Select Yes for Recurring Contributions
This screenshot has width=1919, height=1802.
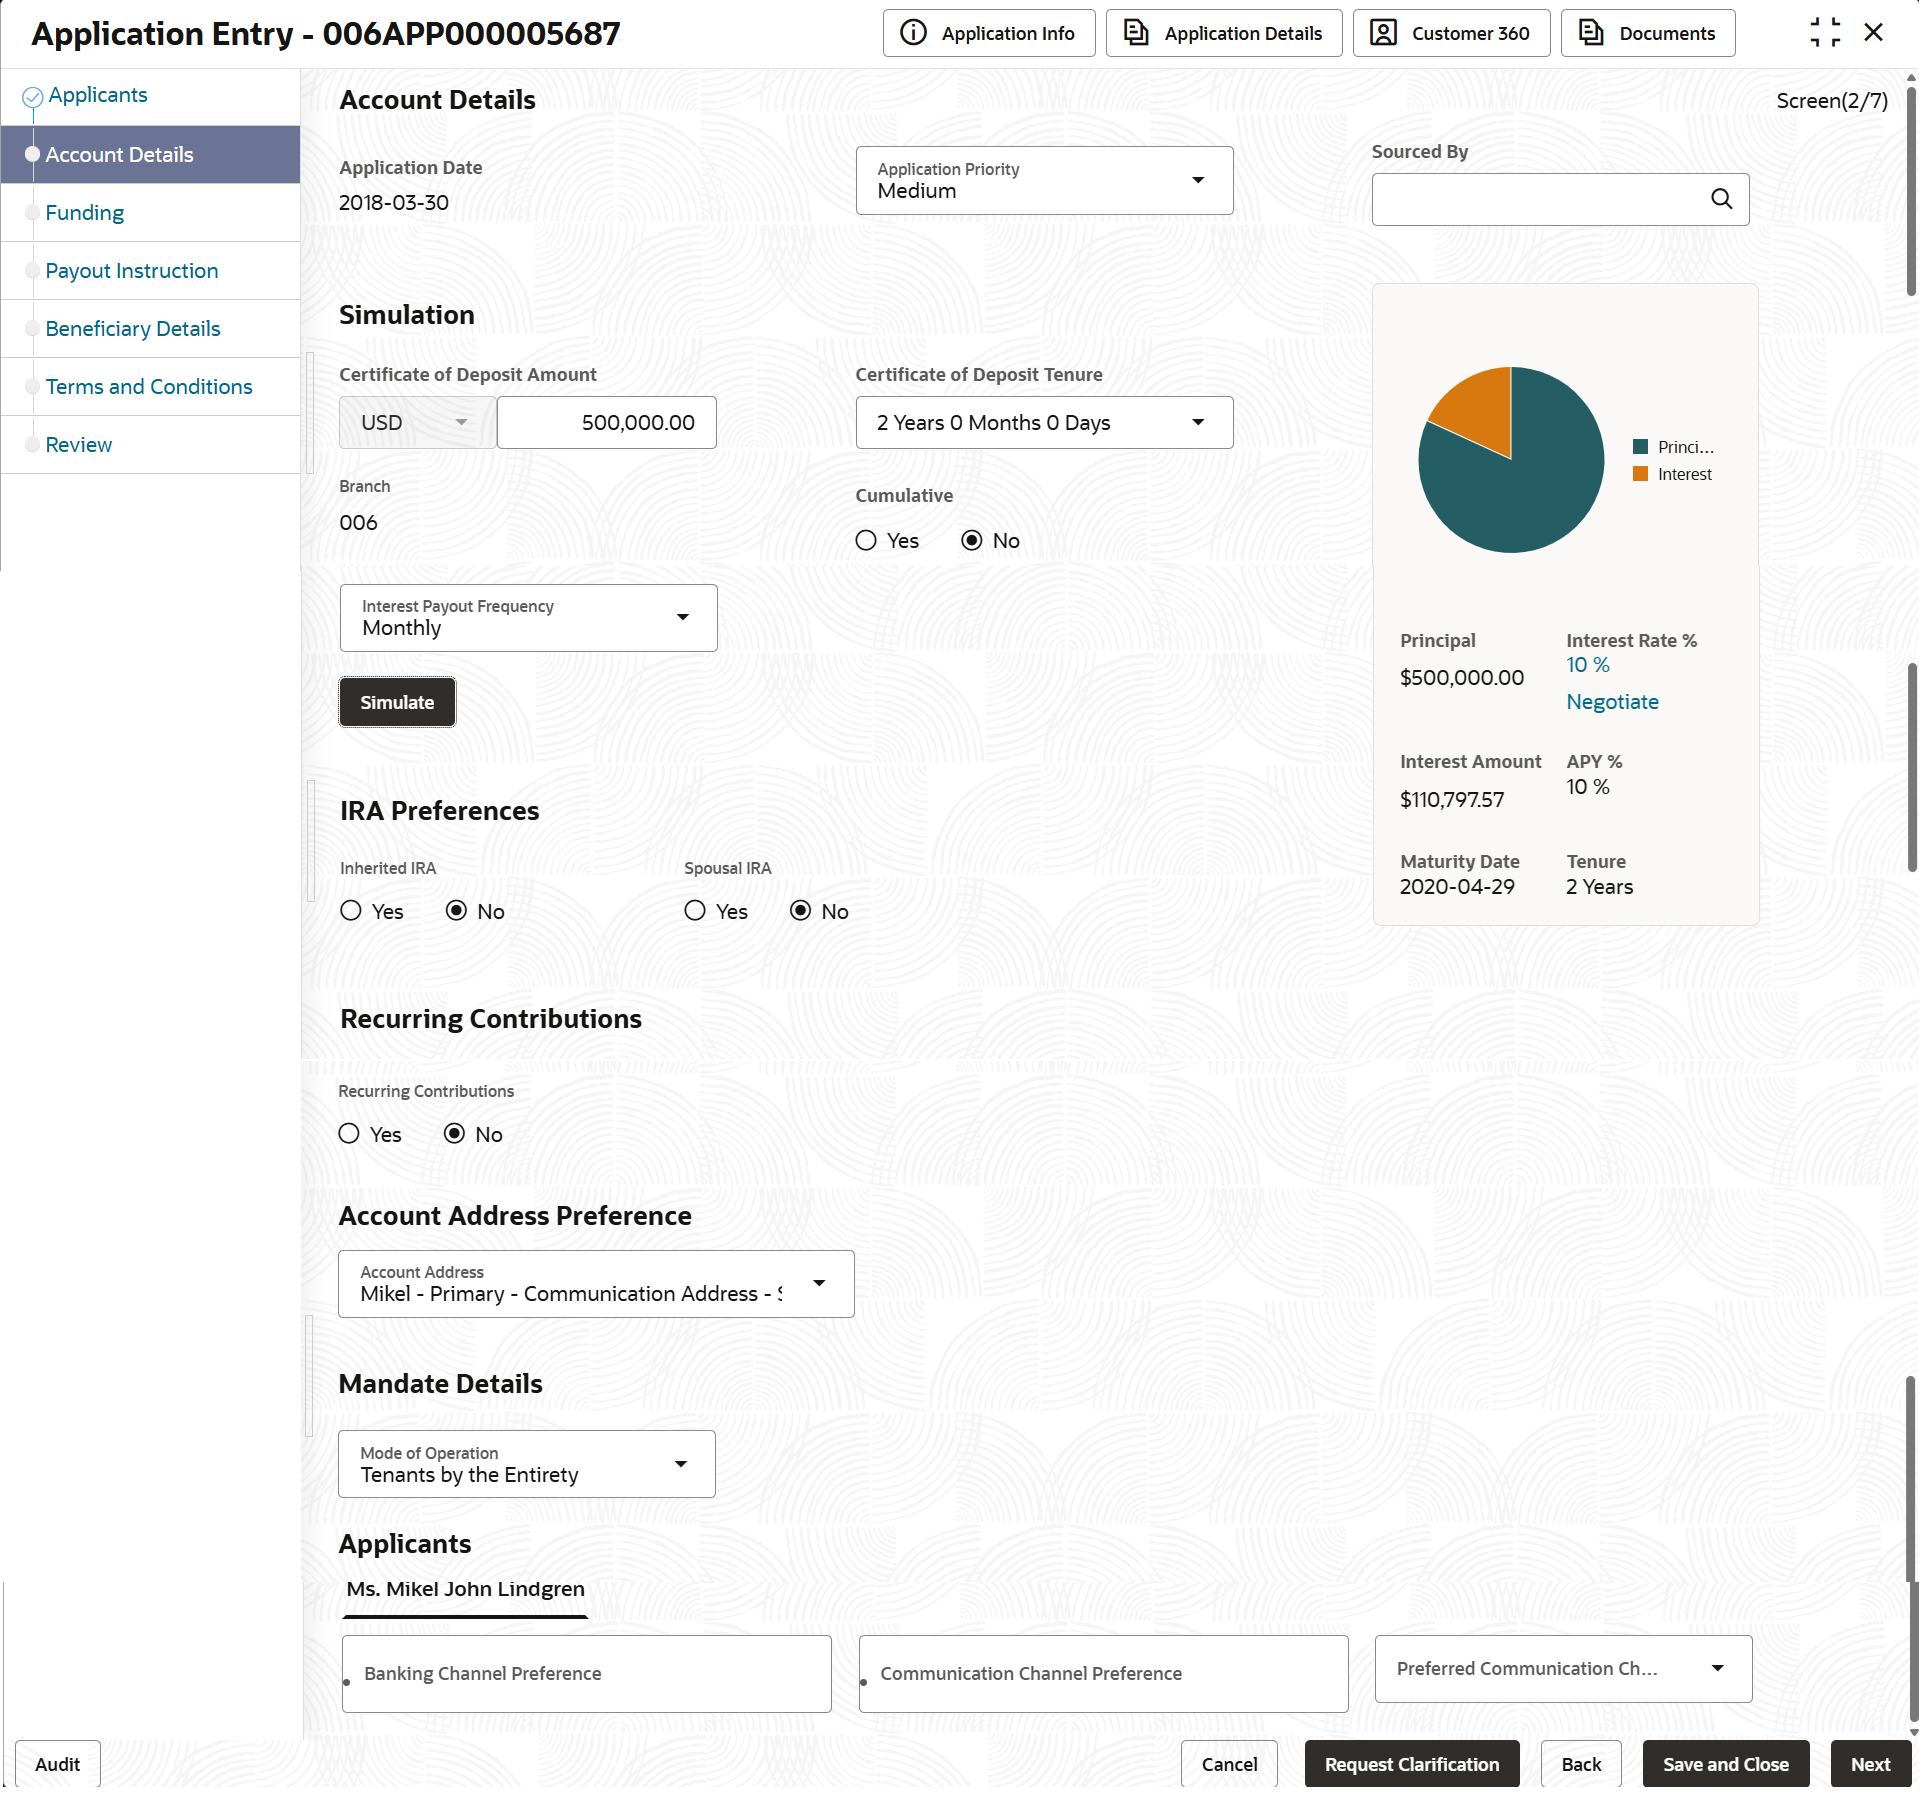point(349,1134)
